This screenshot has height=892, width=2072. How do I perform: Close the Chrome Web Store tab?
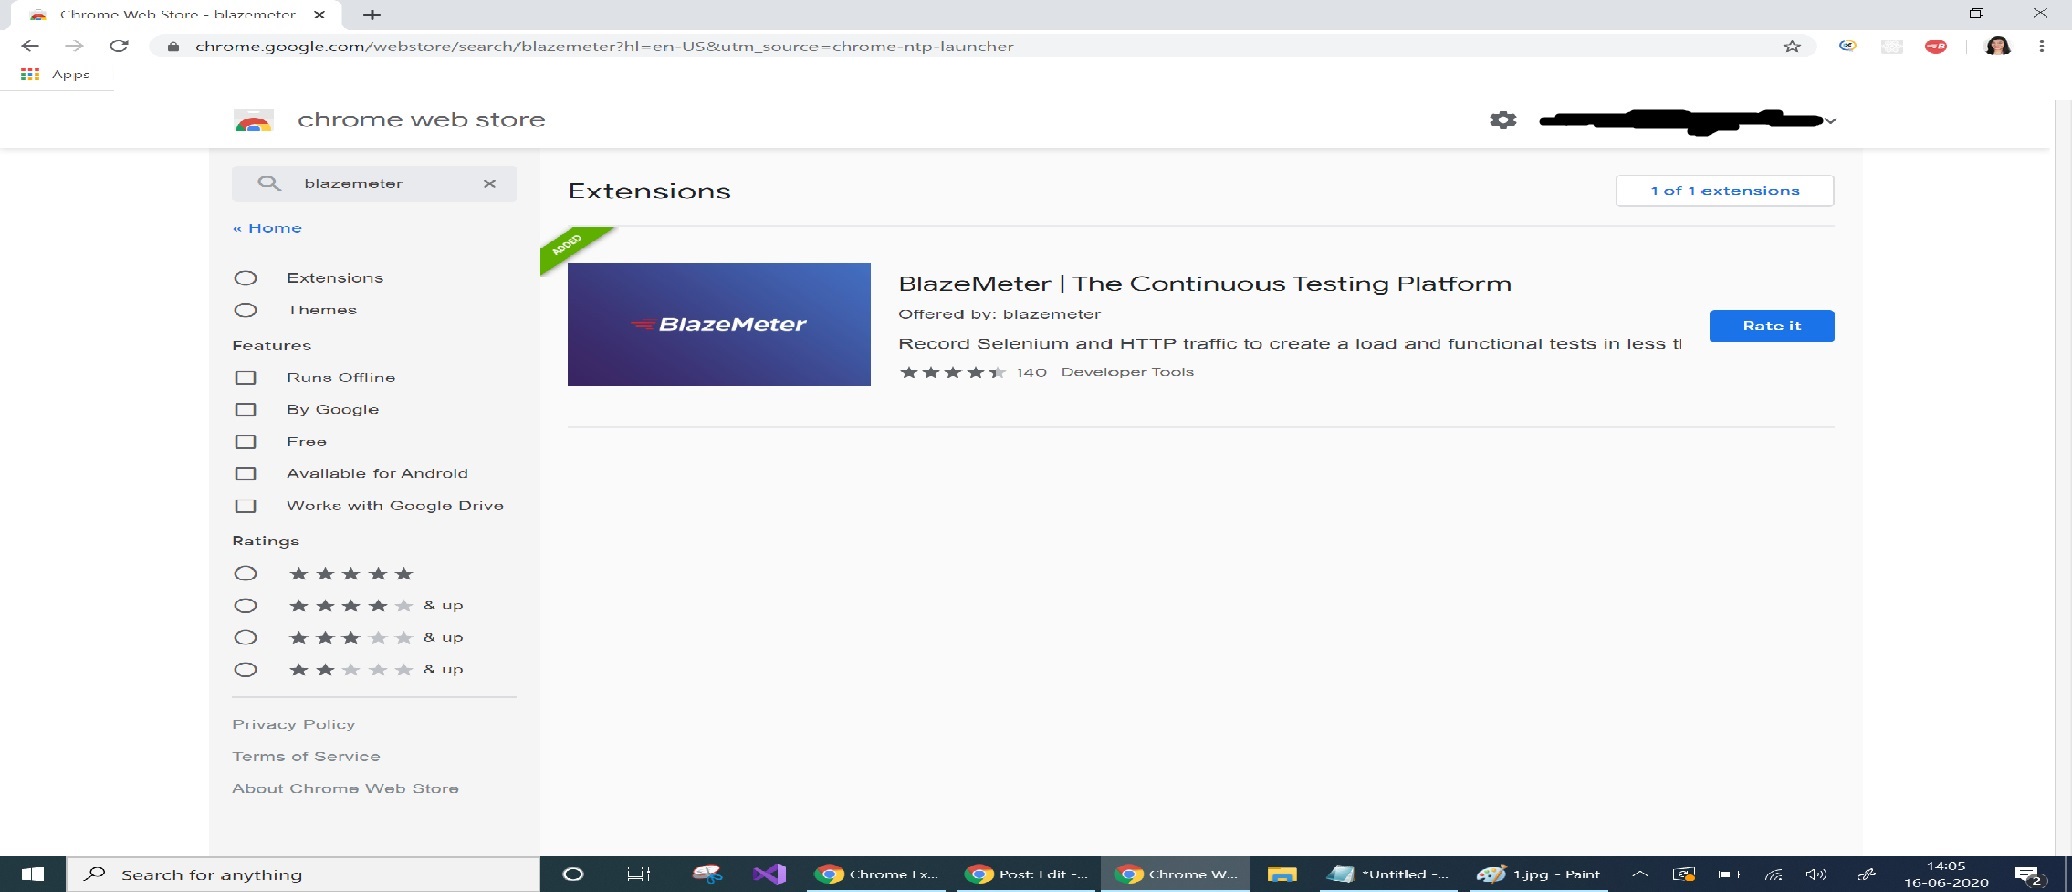pos(319,15)
